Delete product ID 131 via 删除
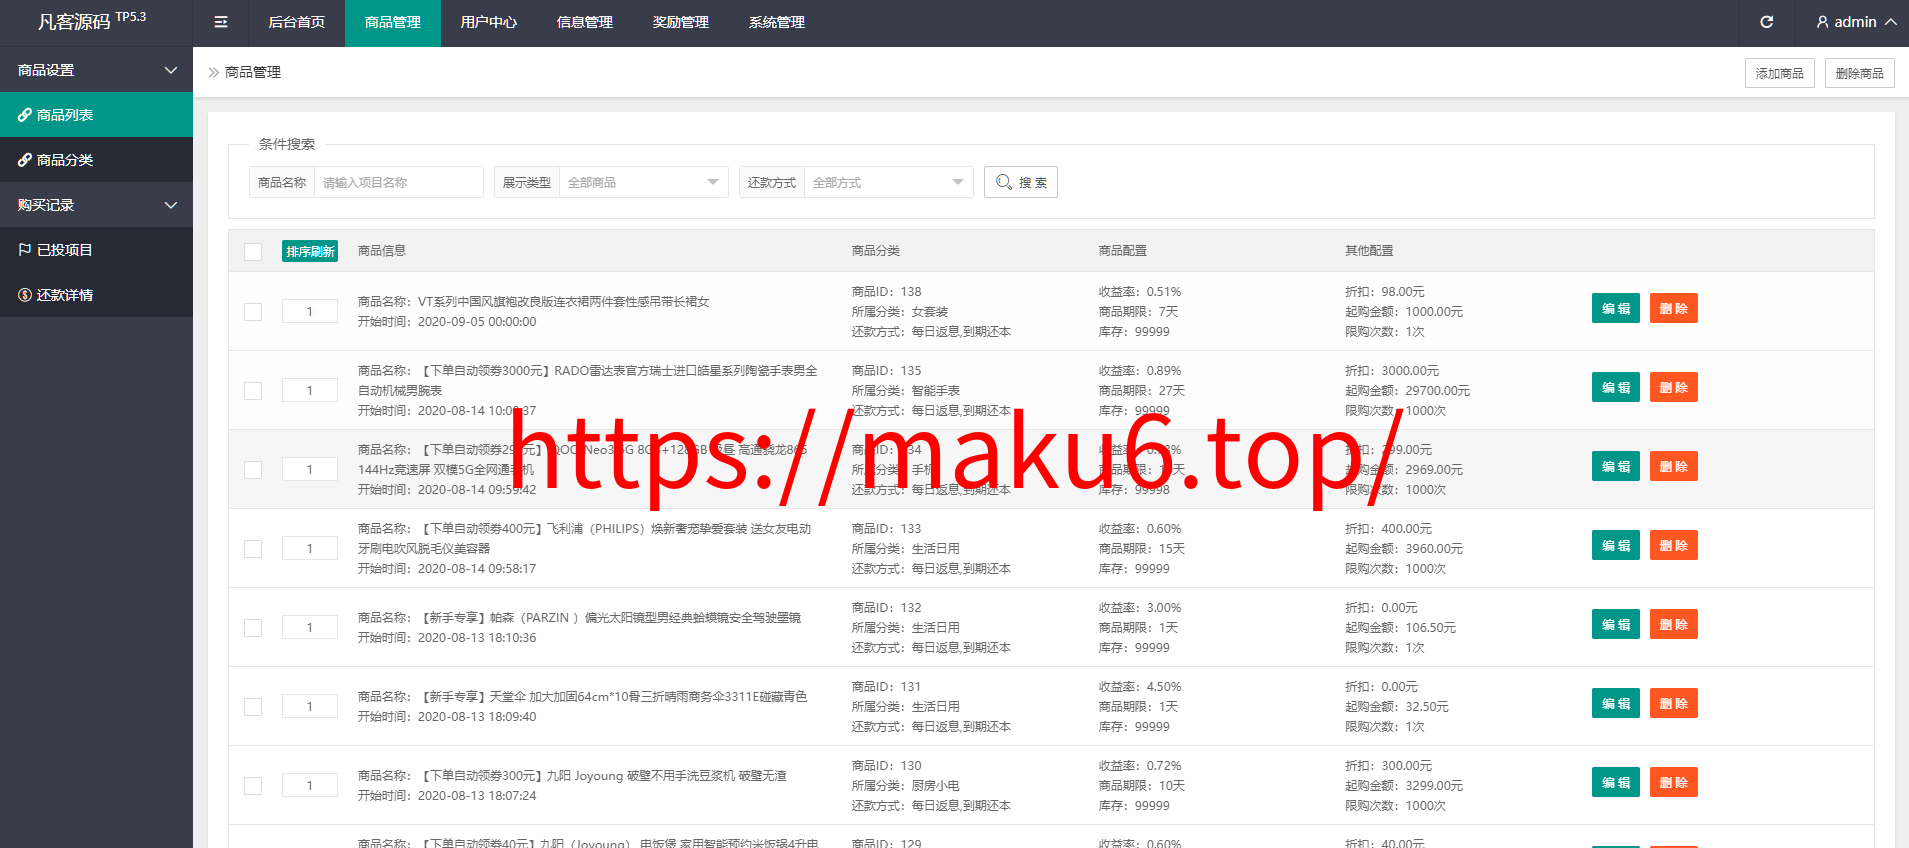 coord(1674,703)
